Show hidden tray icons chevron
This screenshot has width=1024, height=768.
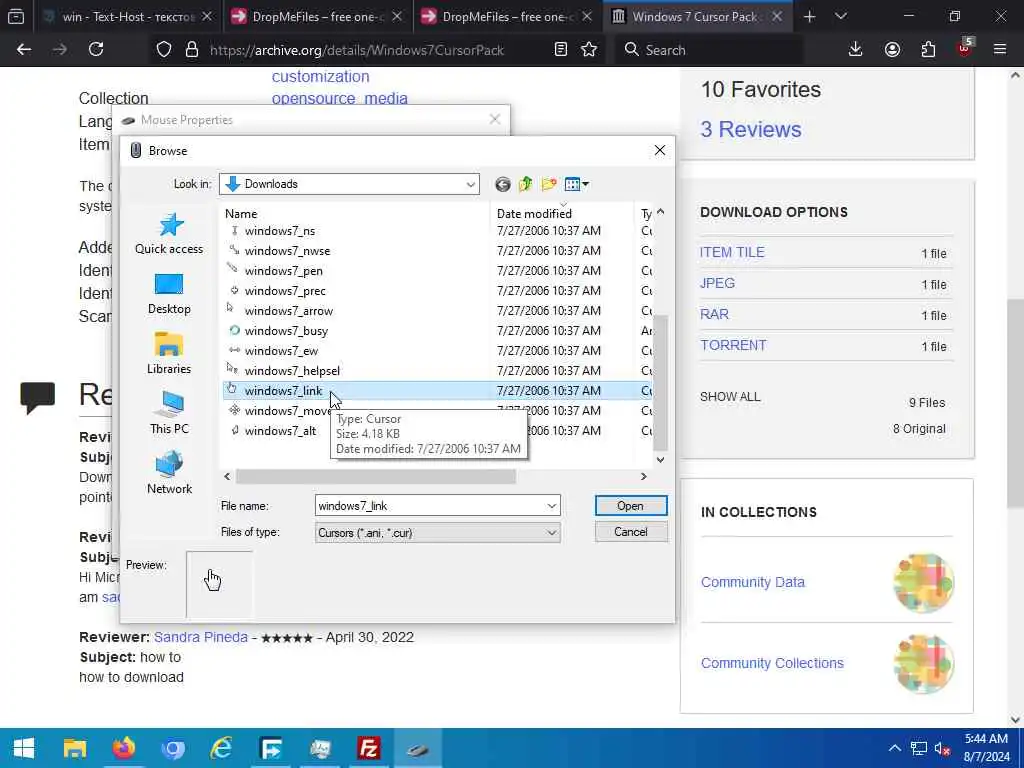click(x=895, y=748)
